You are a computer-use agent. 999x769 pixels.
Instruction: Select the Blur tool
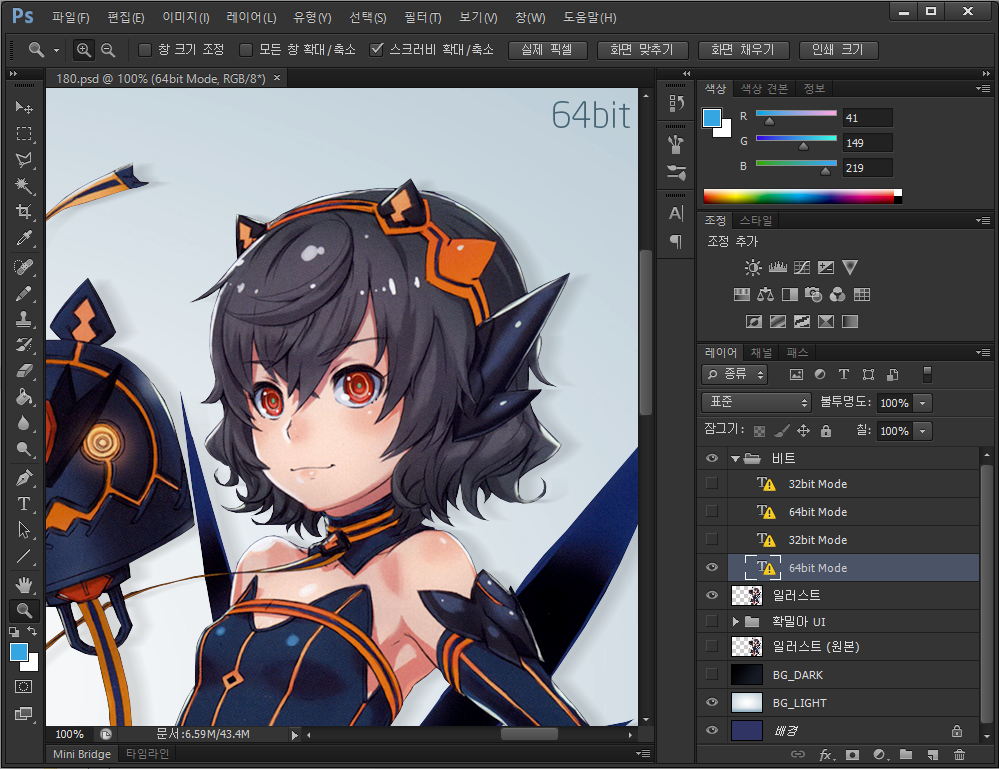pyautogui.click(x=24, y=423)
